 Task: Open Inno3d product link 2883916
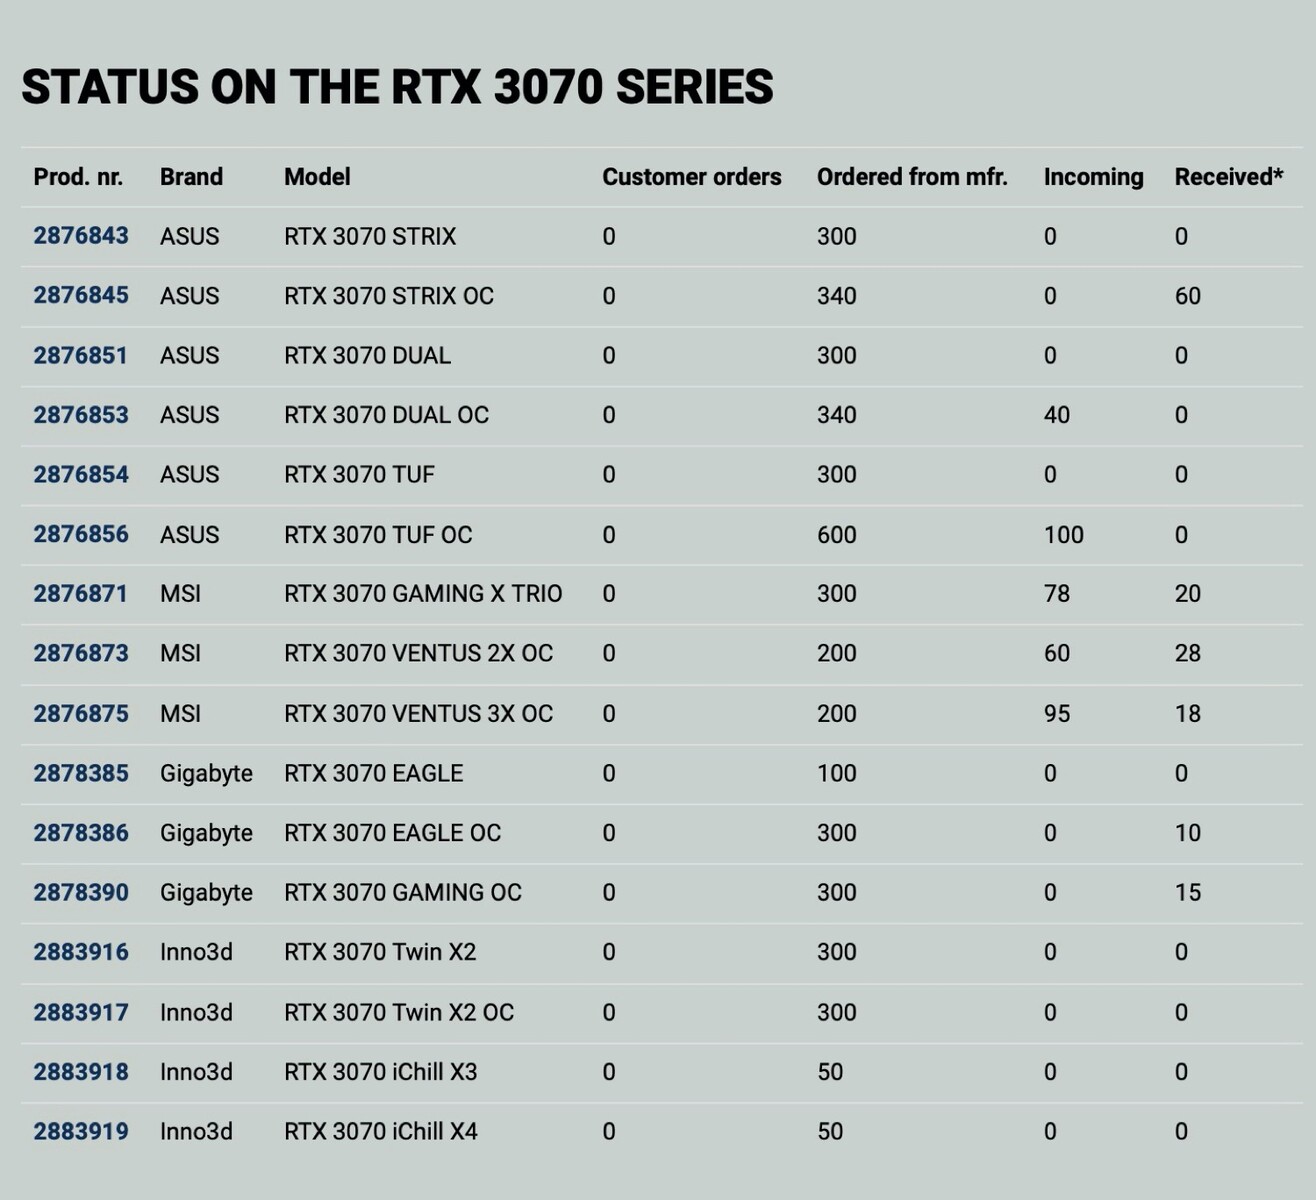(x=81, y=952)
